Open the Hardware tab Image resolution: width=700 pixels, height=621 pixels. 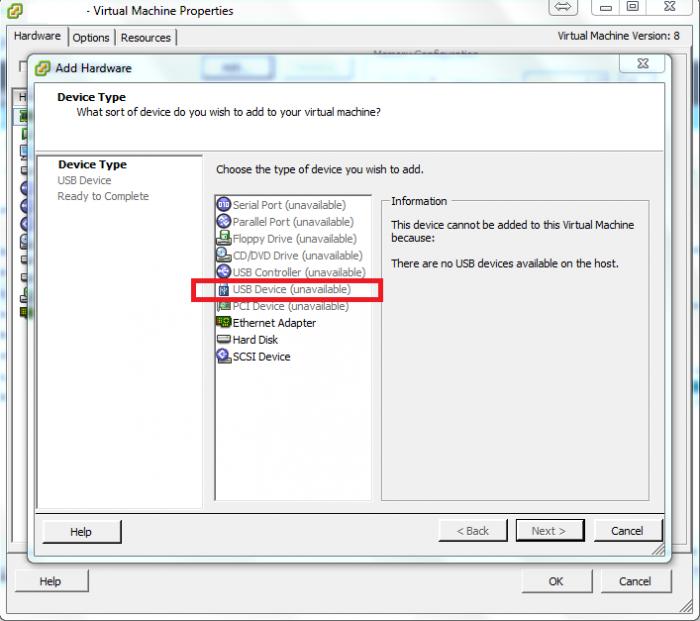[38, 36]
